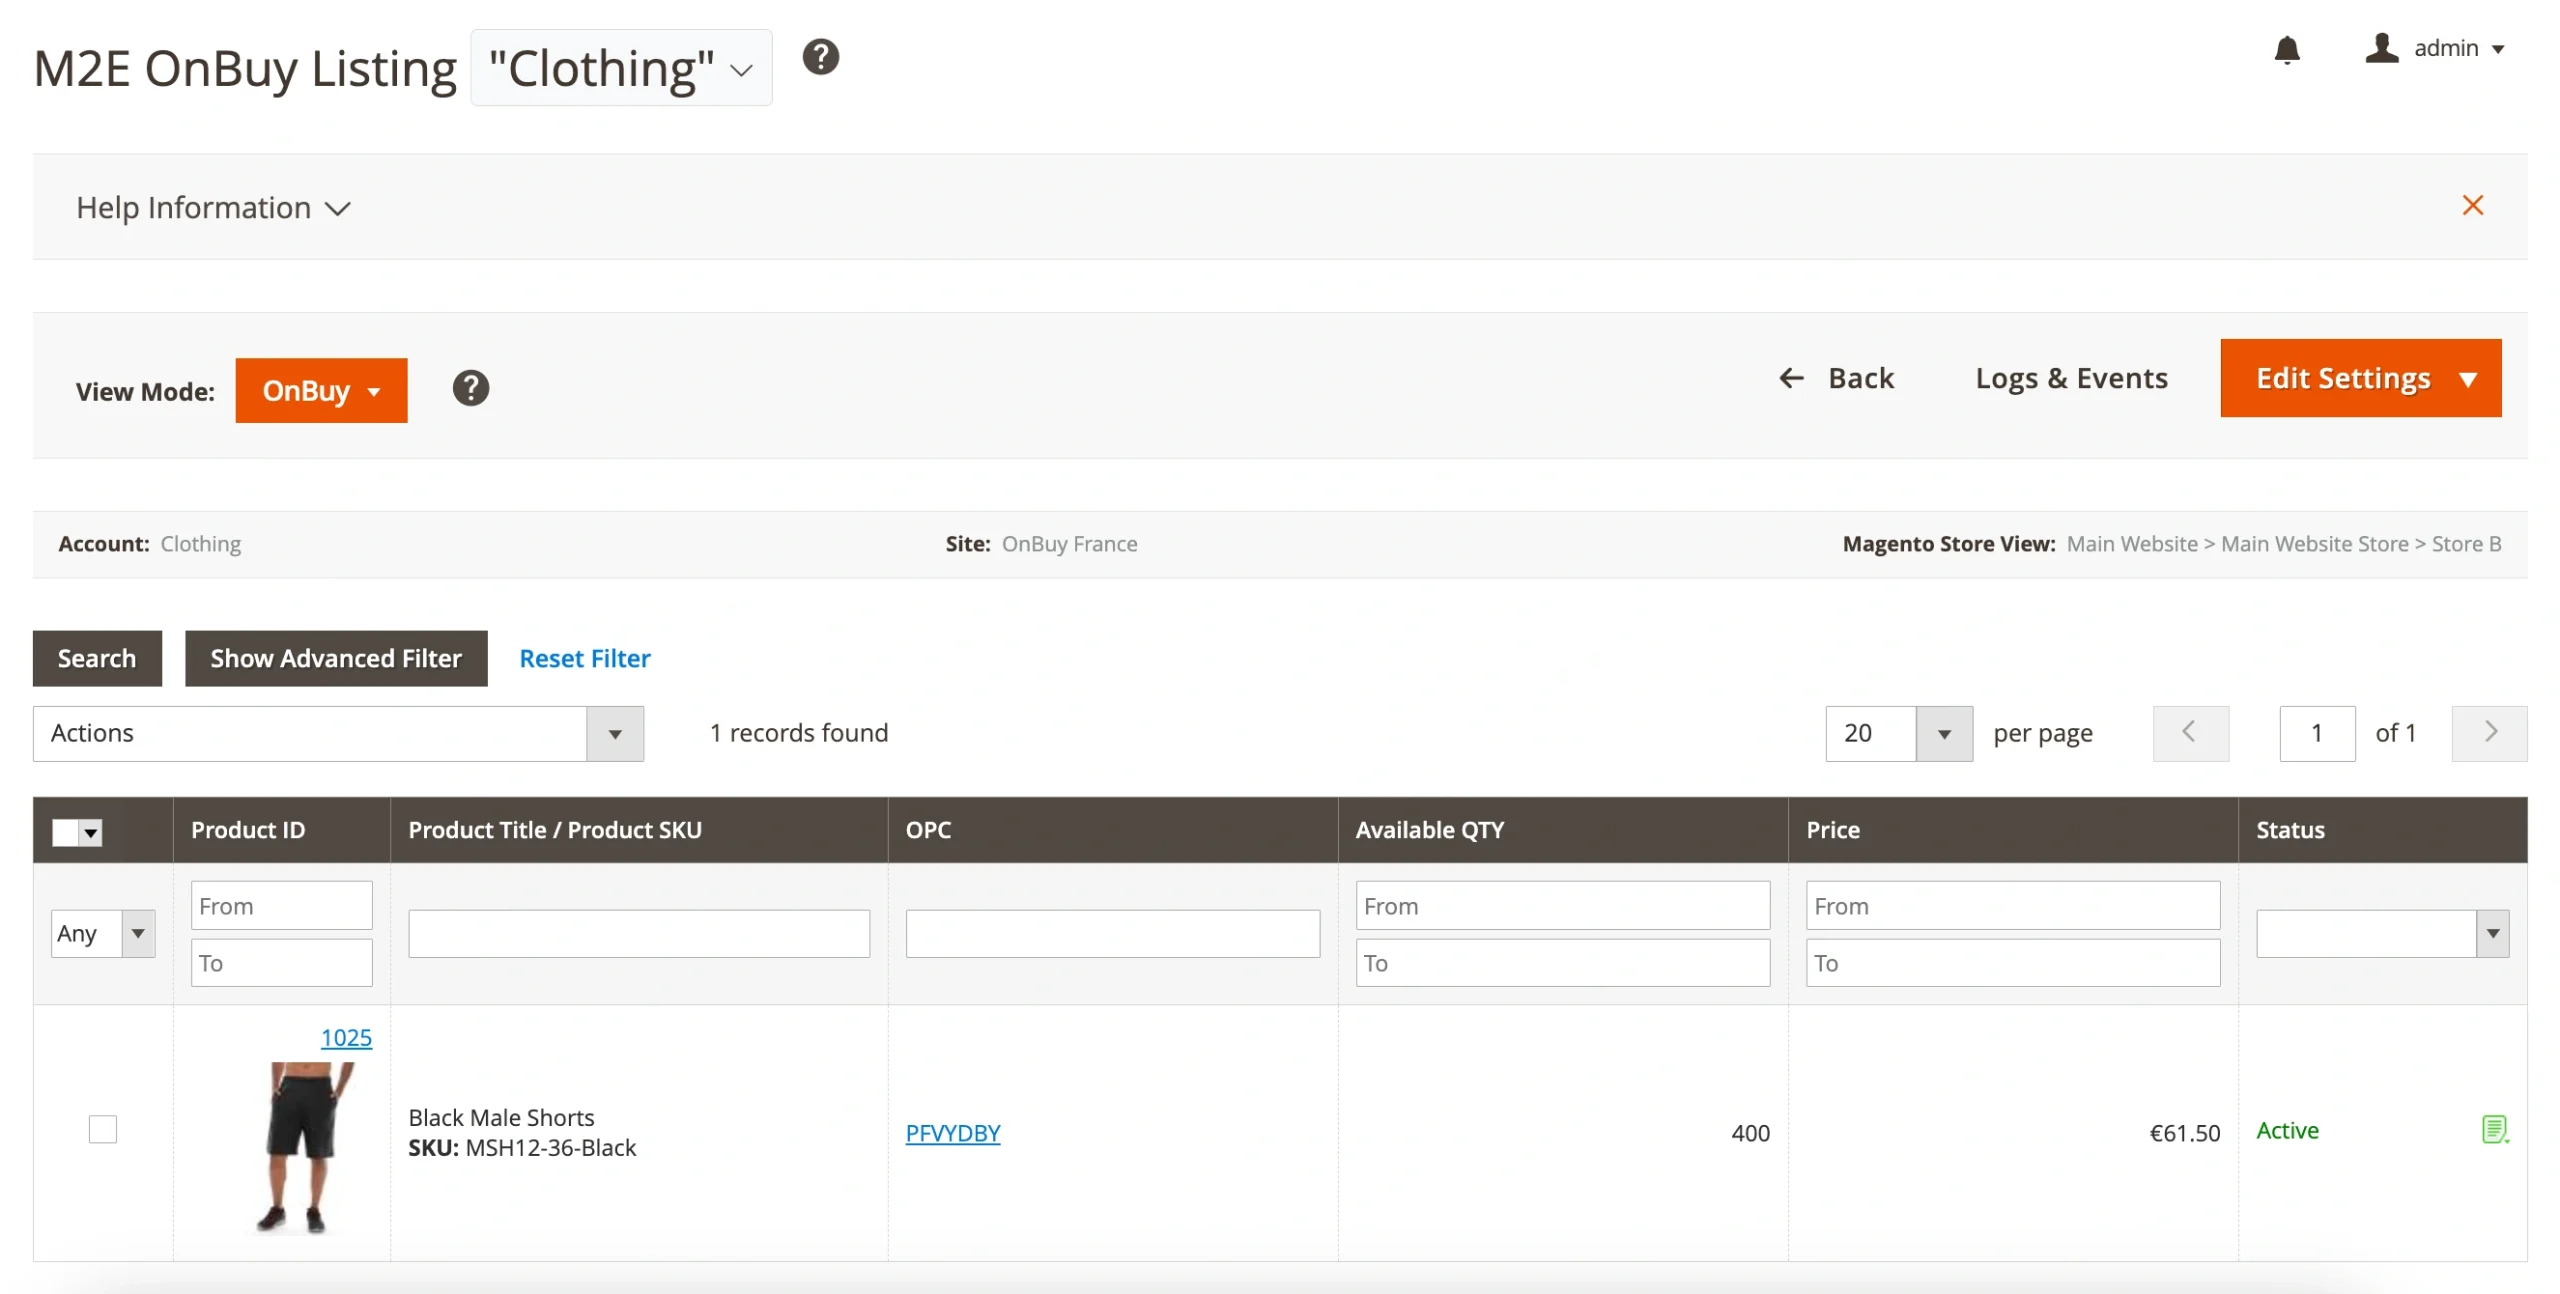
Task: Click the help icon next to View Mode
Action: point(470,388)
